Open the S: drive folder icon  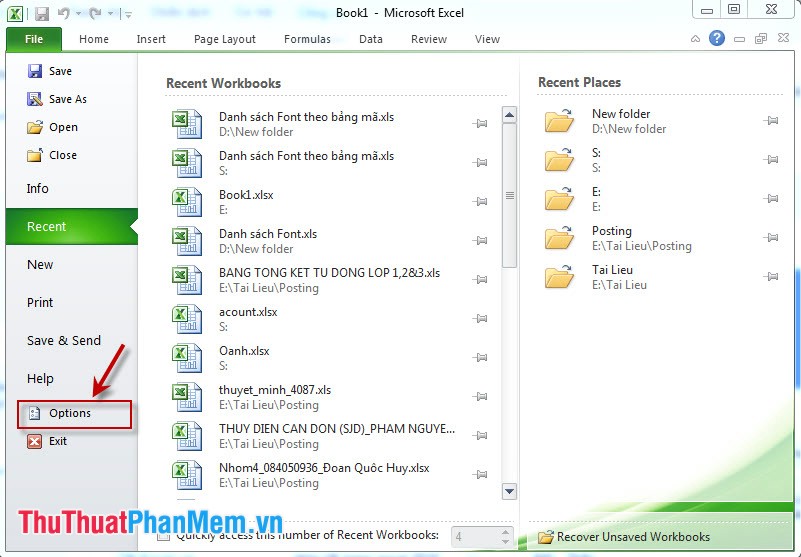[x=559, y=159]
